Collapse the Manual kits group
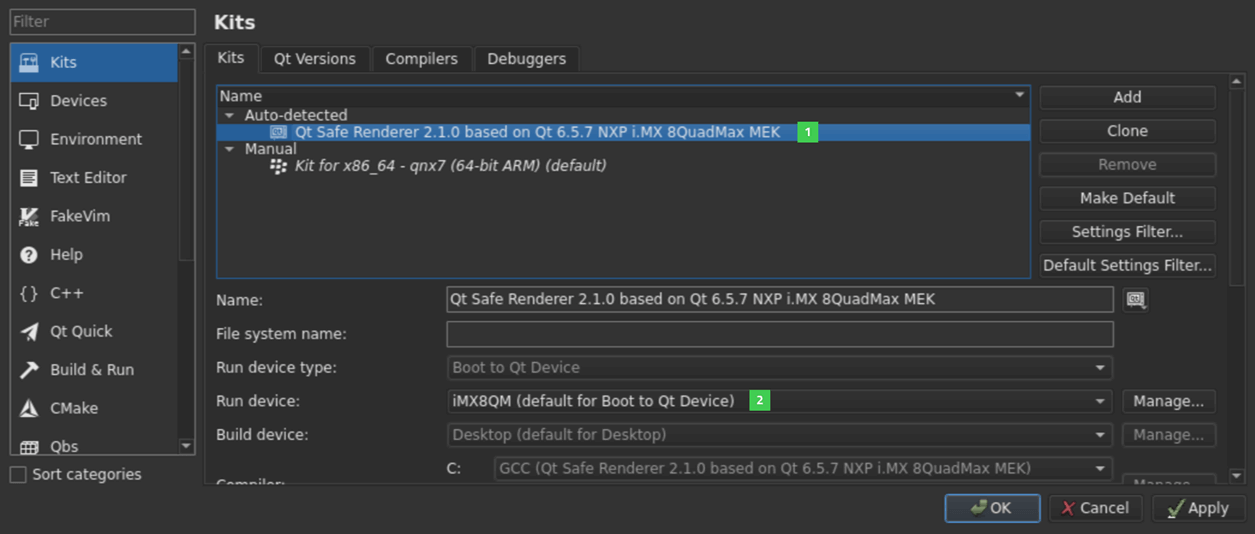1255x534 pixels. coord(229,149)
